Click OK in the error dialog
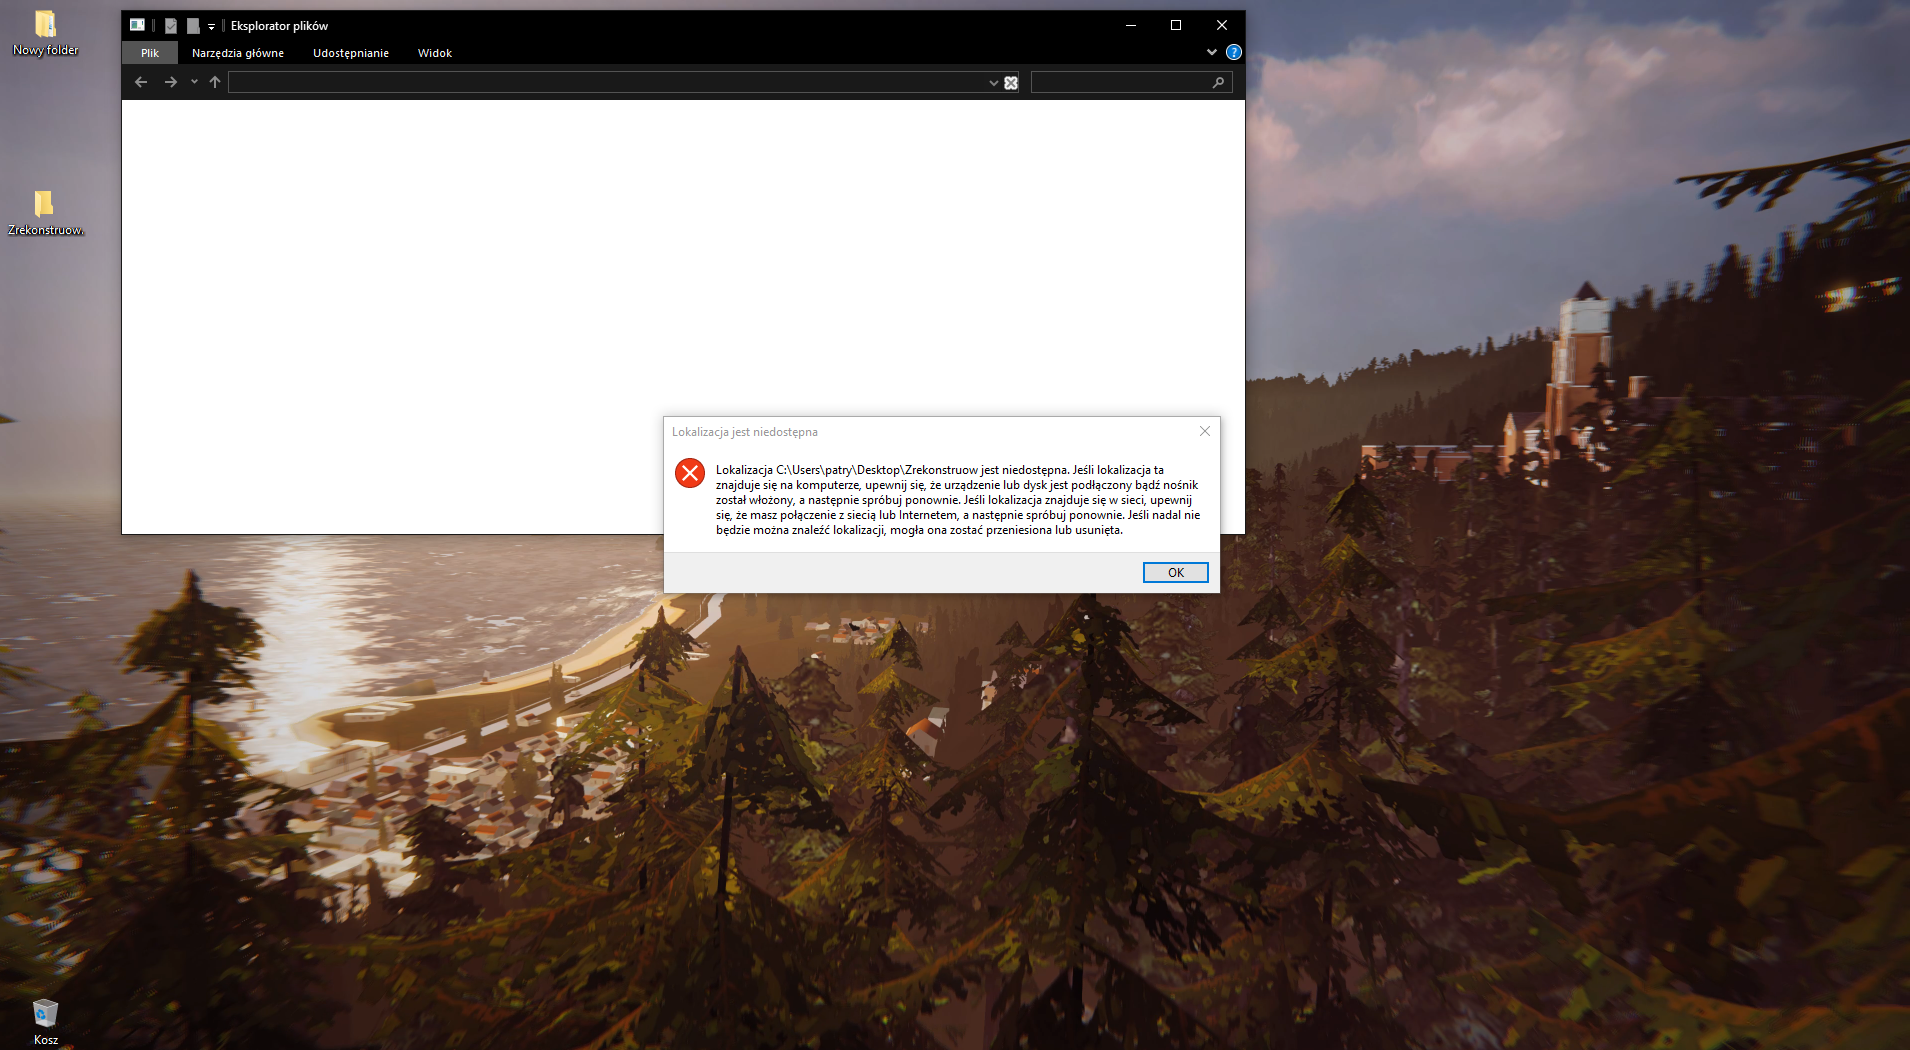The height and width of the screenshot is (1050, 1910). pyautogui.click(x=1175, y=572)
